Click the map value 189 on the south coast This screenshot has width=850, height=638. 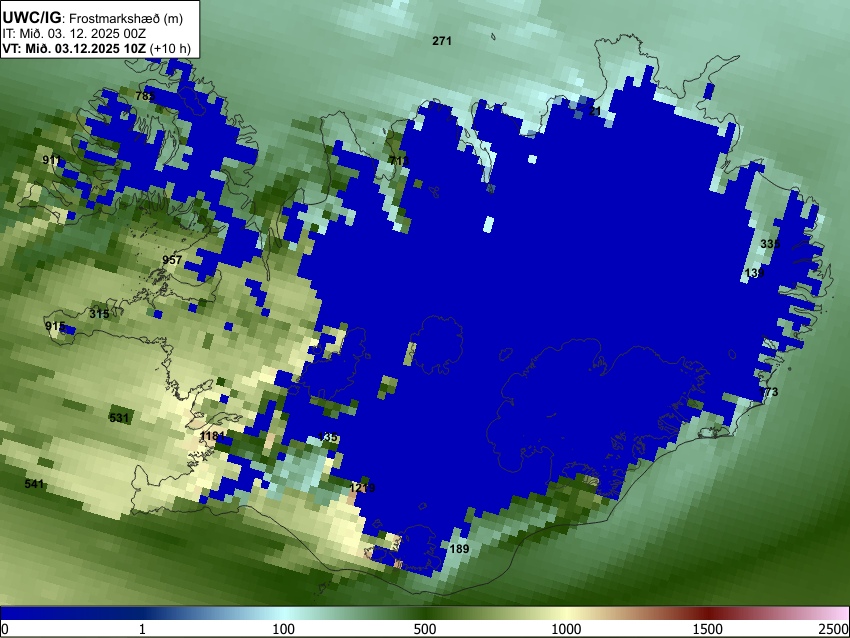click(x=459, y=549)
